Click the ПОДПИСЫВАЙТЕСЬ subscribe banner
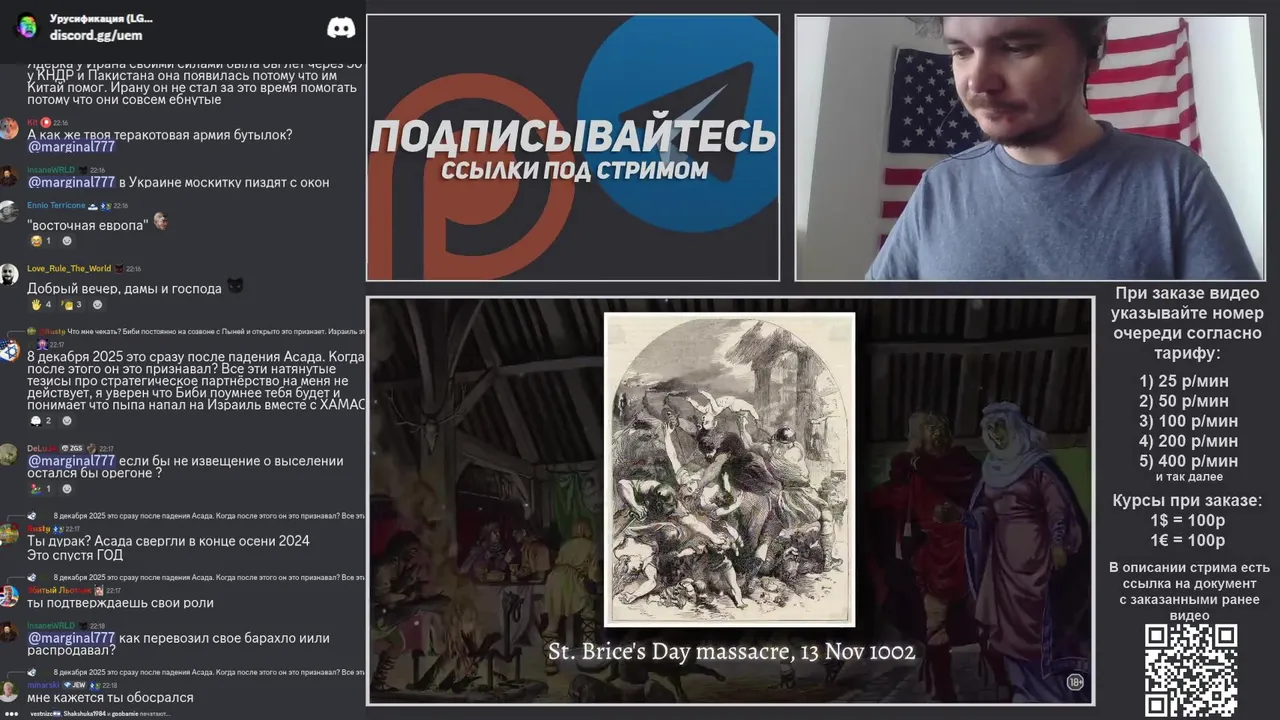 (x=573, y=148)
